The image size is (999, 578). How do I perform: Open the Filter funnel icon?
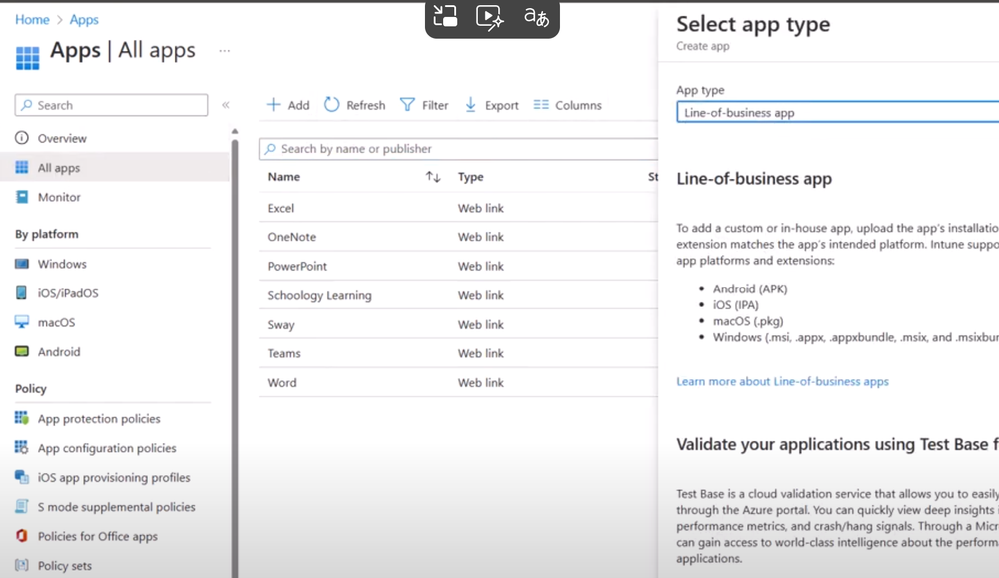click(x=407, y=105)
